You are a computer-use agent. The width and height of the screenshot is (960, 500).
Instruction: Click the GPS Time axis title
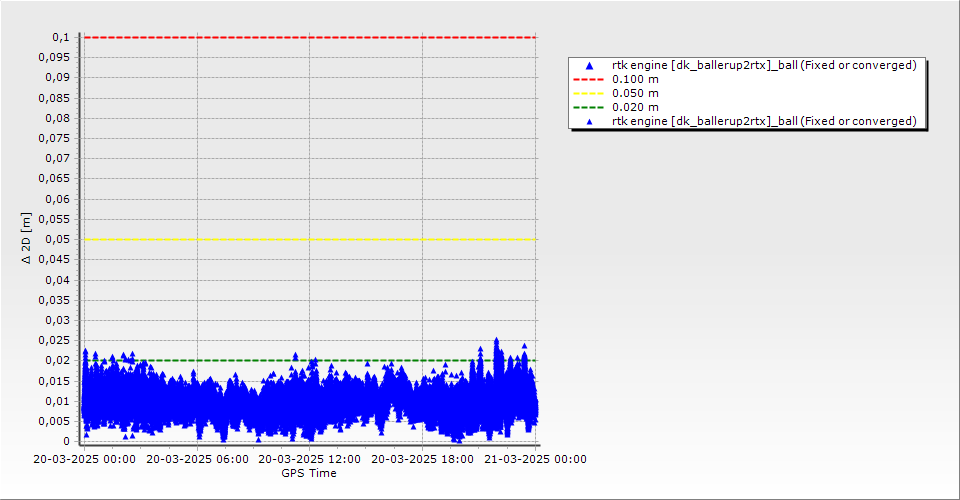point(309,473)
